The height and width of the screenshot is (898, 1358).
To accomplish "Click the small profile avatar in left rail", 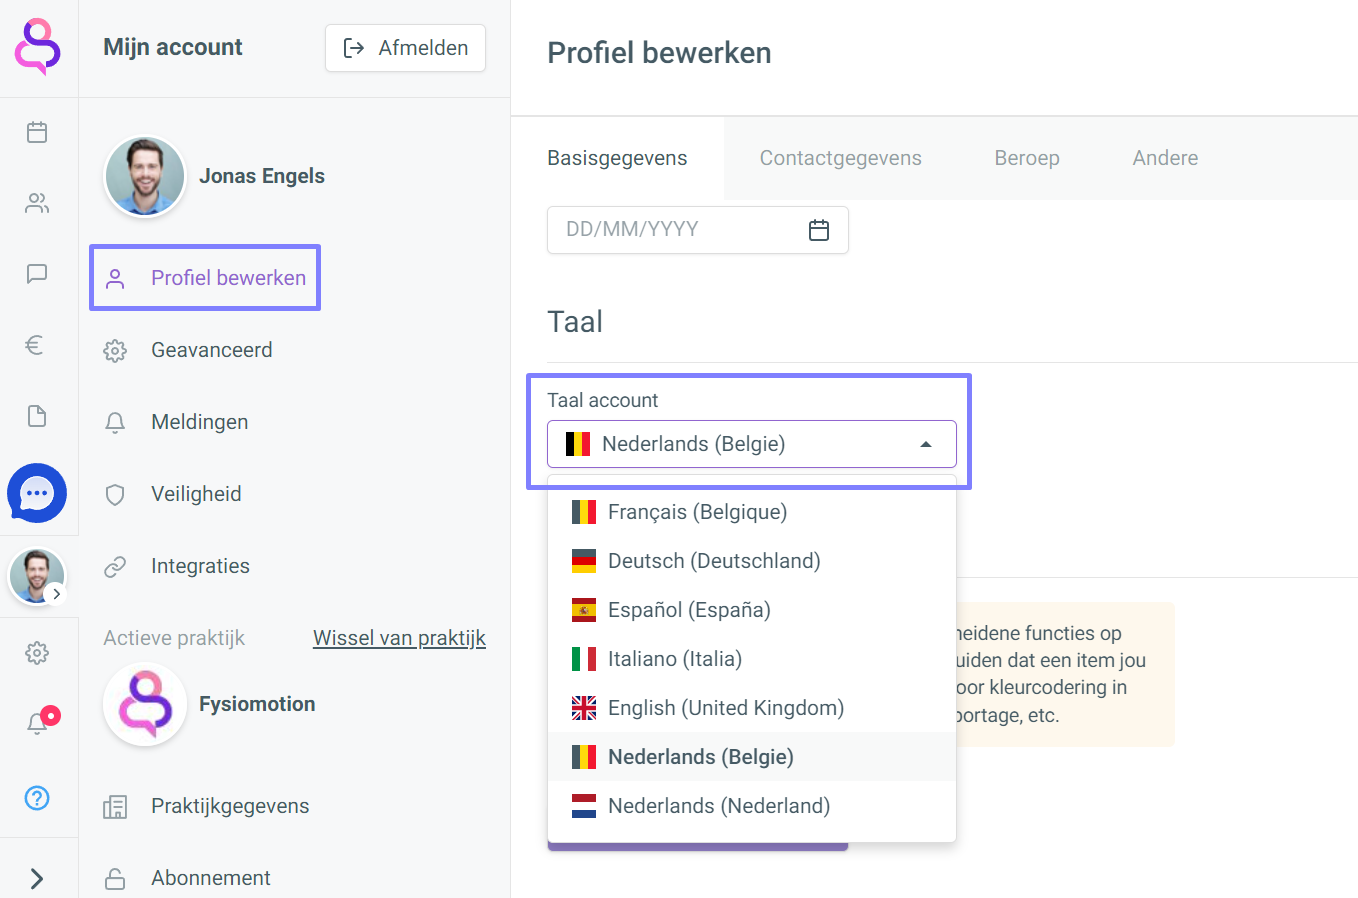I will click(x=37, y=577).
